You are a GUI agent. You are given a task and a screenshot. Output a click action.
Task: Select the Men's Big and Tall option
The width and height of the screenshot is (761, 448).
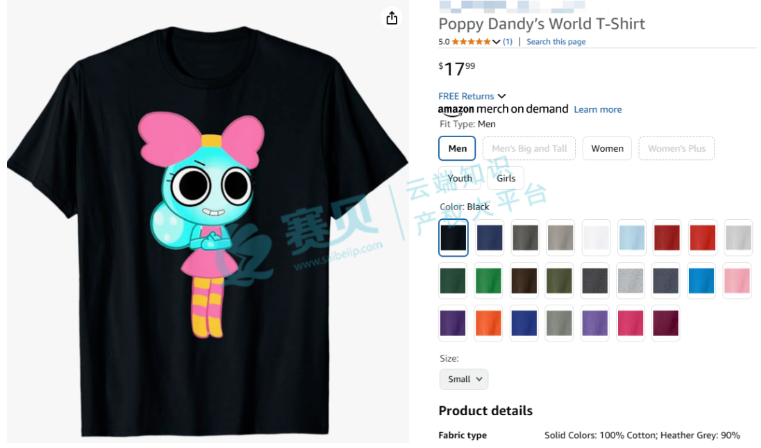[529, 149]
